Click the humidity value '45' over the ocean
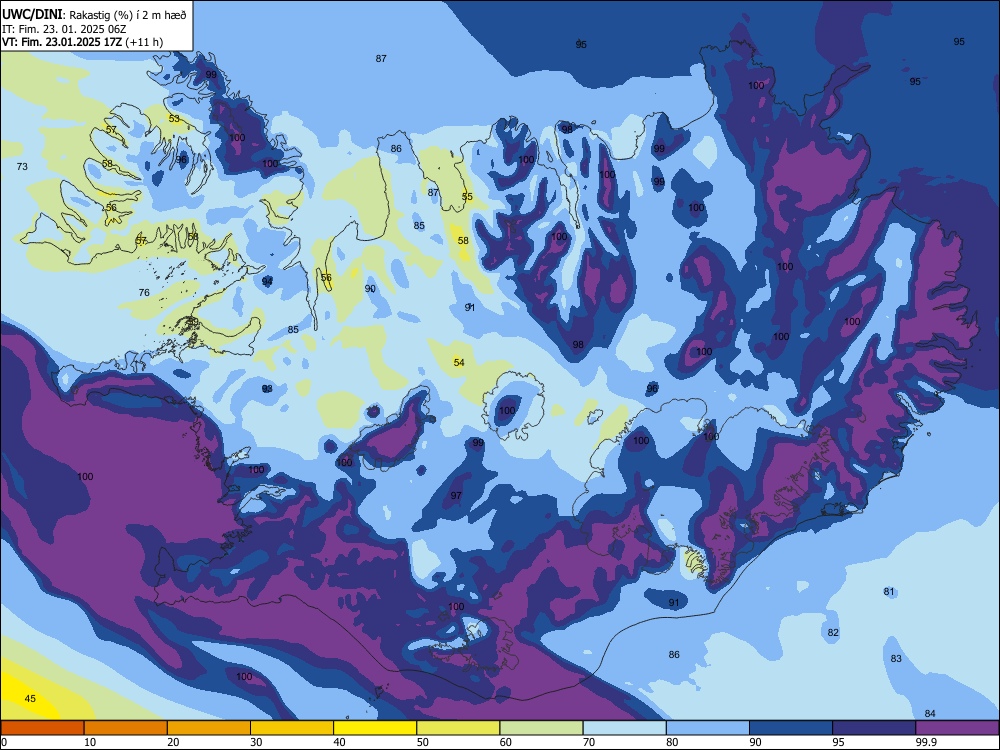The width and height of the screenshot is (1000, 750). pos(30,698)
